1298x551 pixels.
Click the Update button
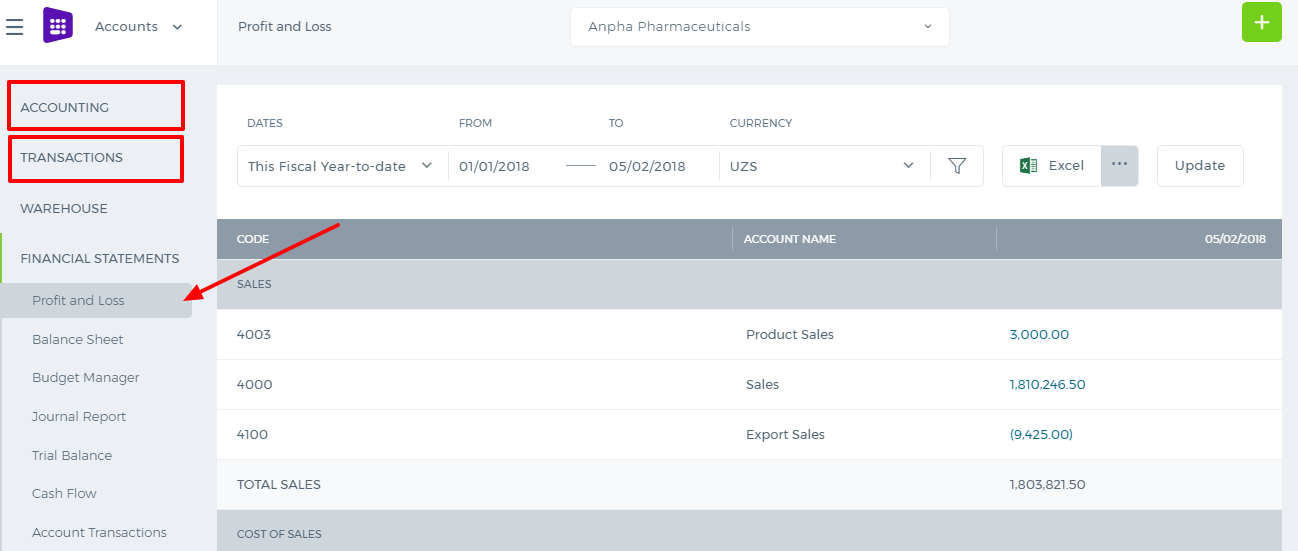pyautogui.click(x=1200, y=166)
